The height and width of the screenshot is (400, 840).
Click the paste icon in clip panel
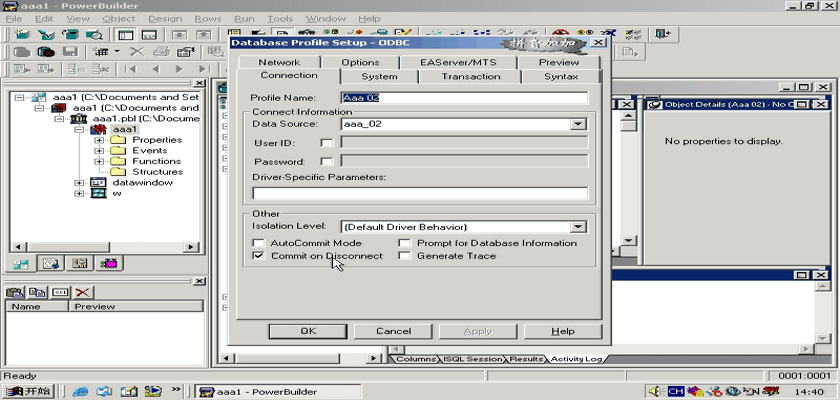point(16,292)
